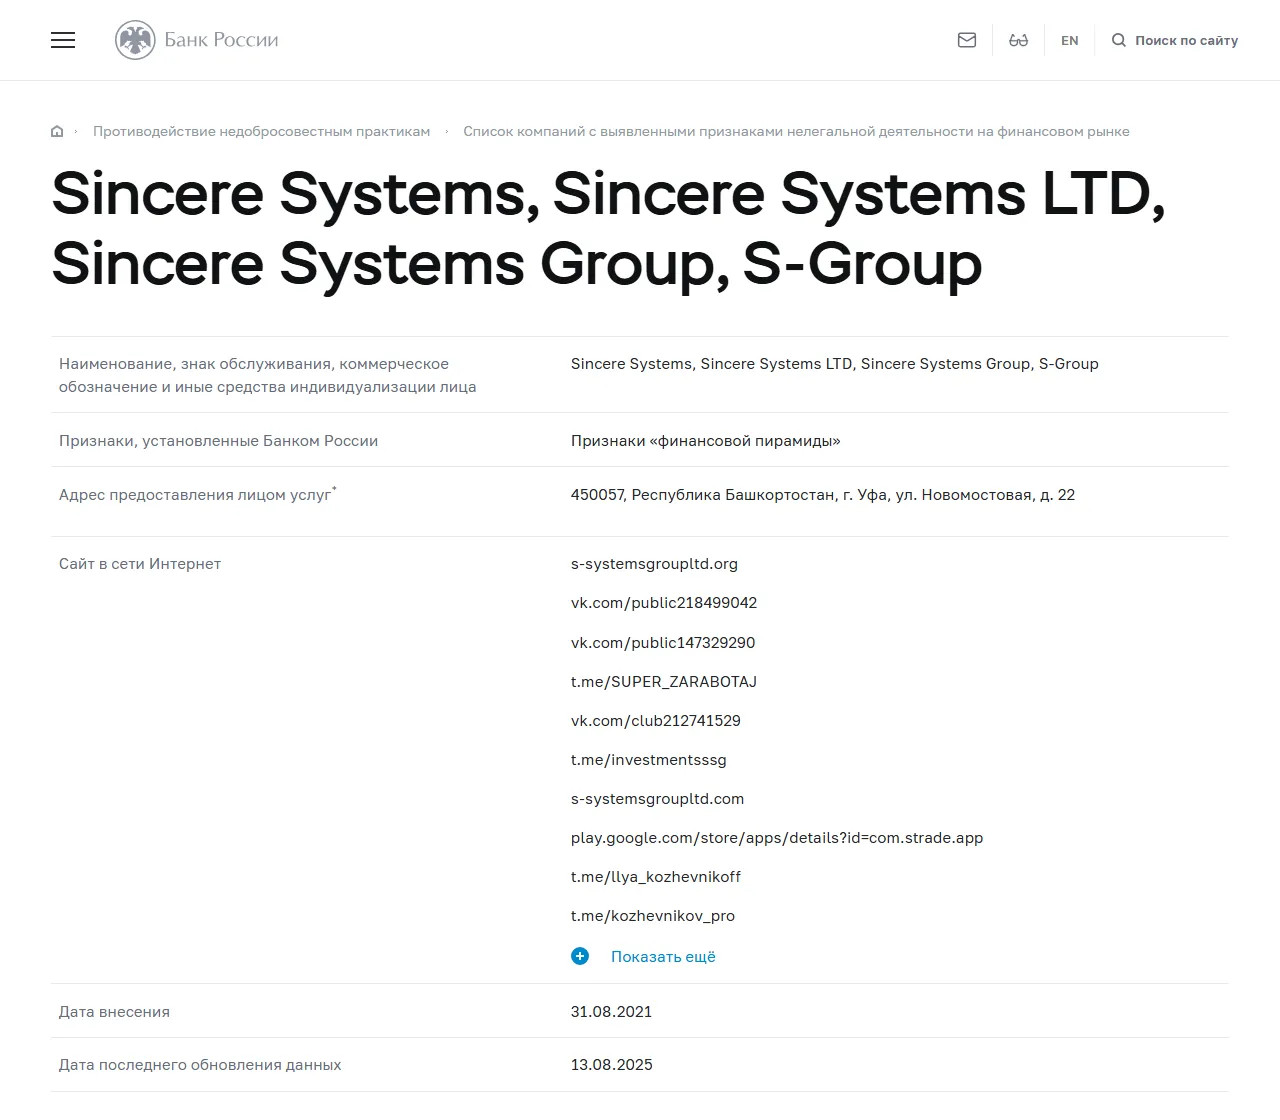Click 'Признаки «финансовой пирамиды»' value

706,440
